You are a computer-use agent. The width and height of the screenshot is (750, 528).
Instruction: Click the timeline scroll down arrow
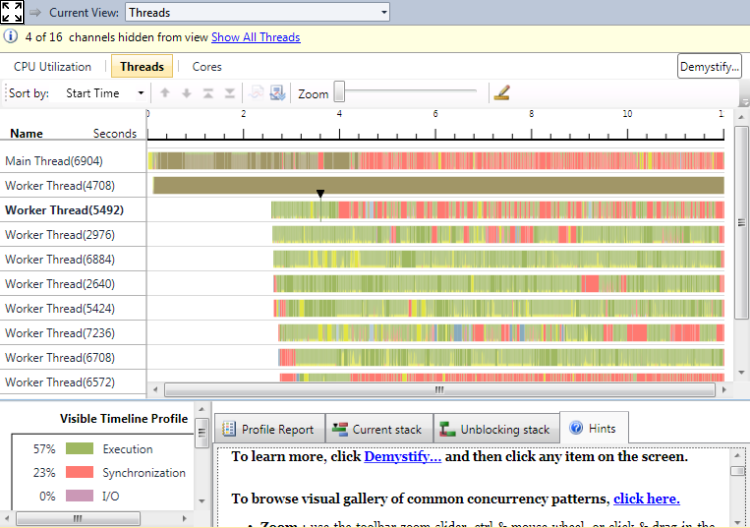[741, 373]
